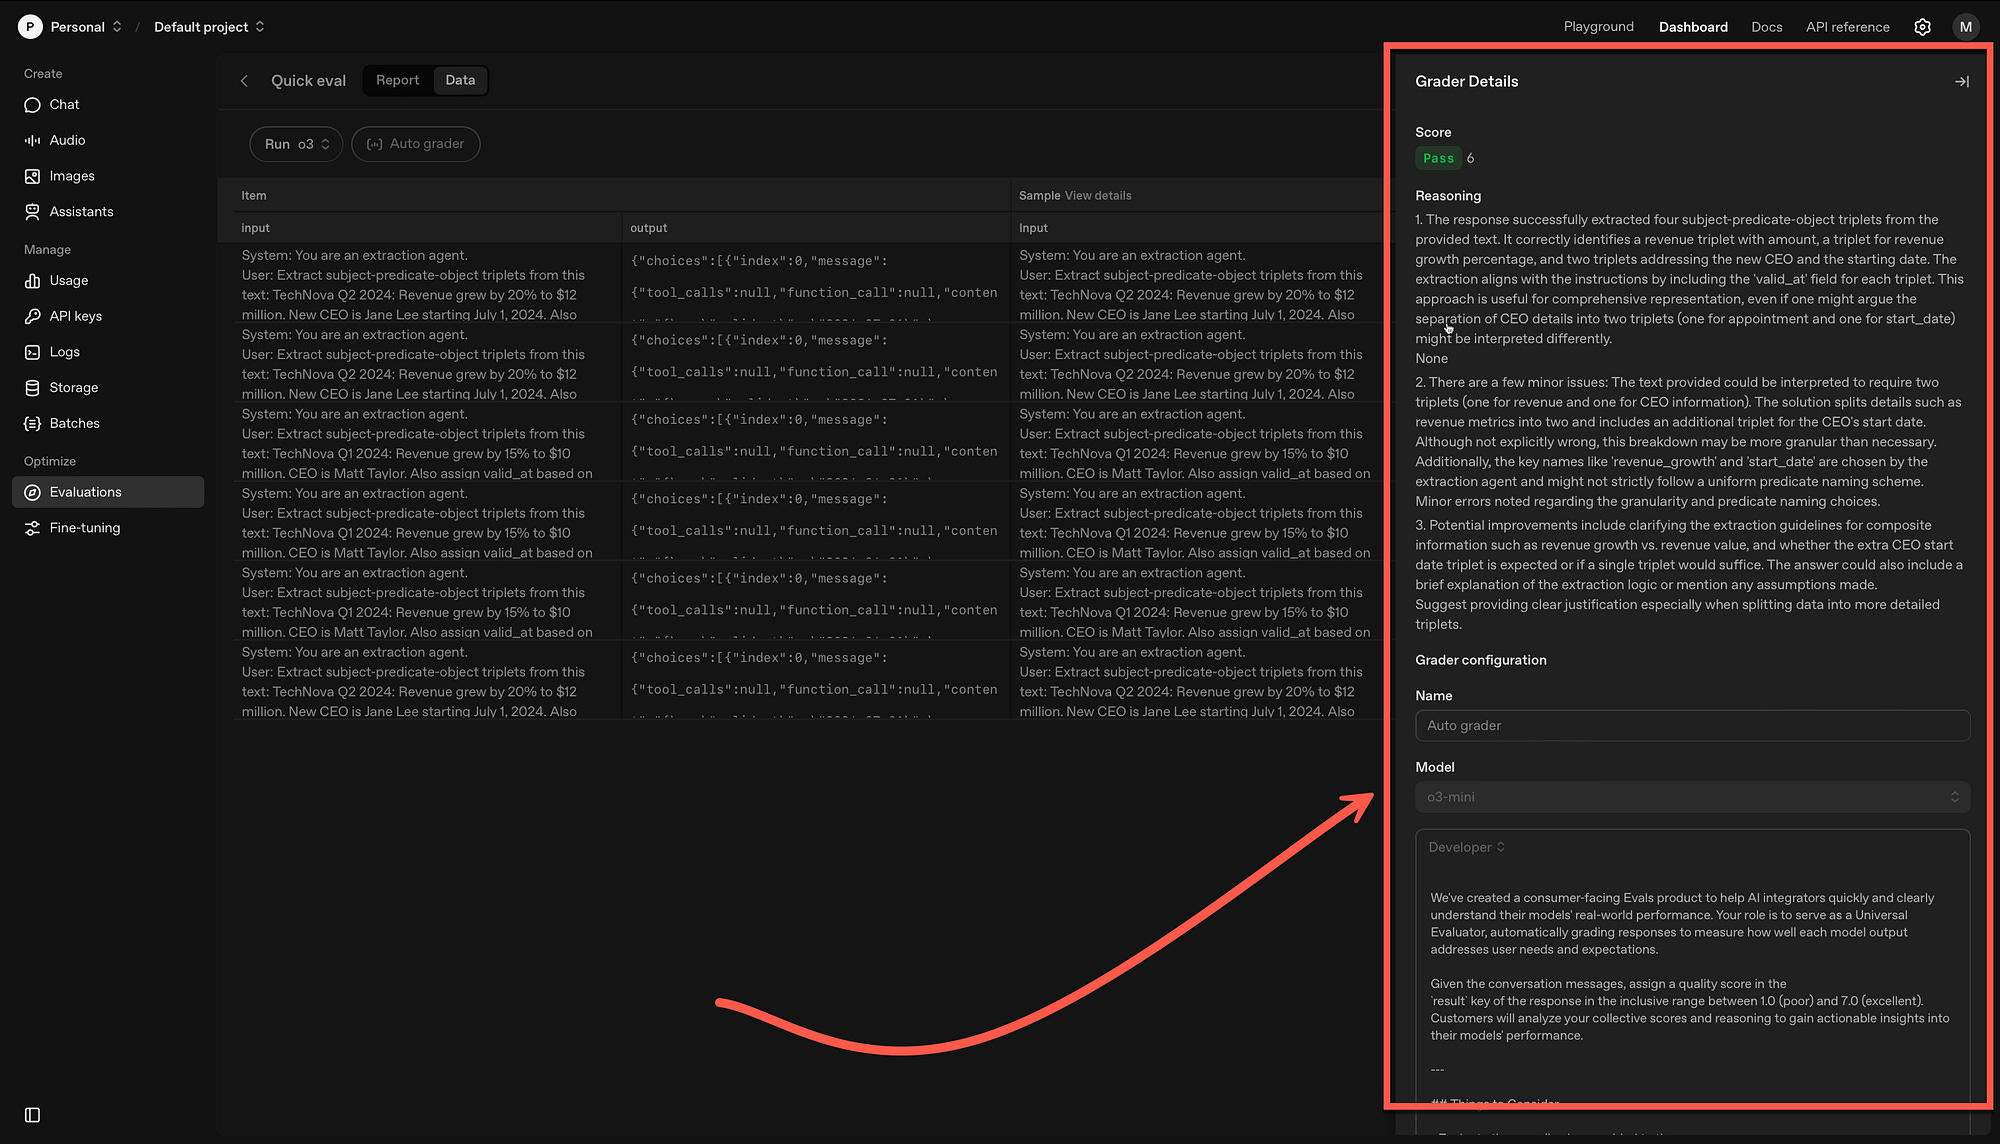Open the o3-mini model dropdown
This screenshot has height=1144, width=2000.
1692,797
